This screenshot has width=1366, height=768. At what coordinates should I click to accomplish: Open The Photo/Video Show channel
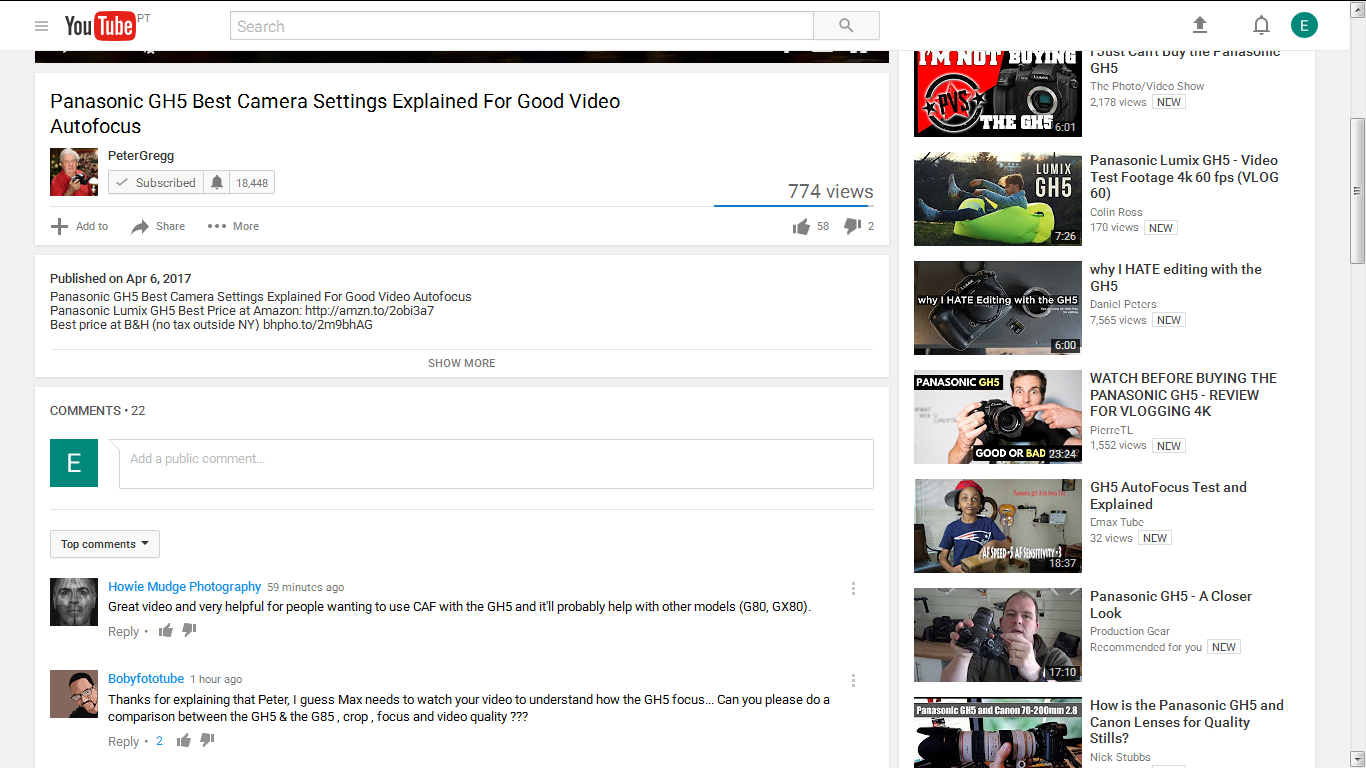(x=1147, y=87)
